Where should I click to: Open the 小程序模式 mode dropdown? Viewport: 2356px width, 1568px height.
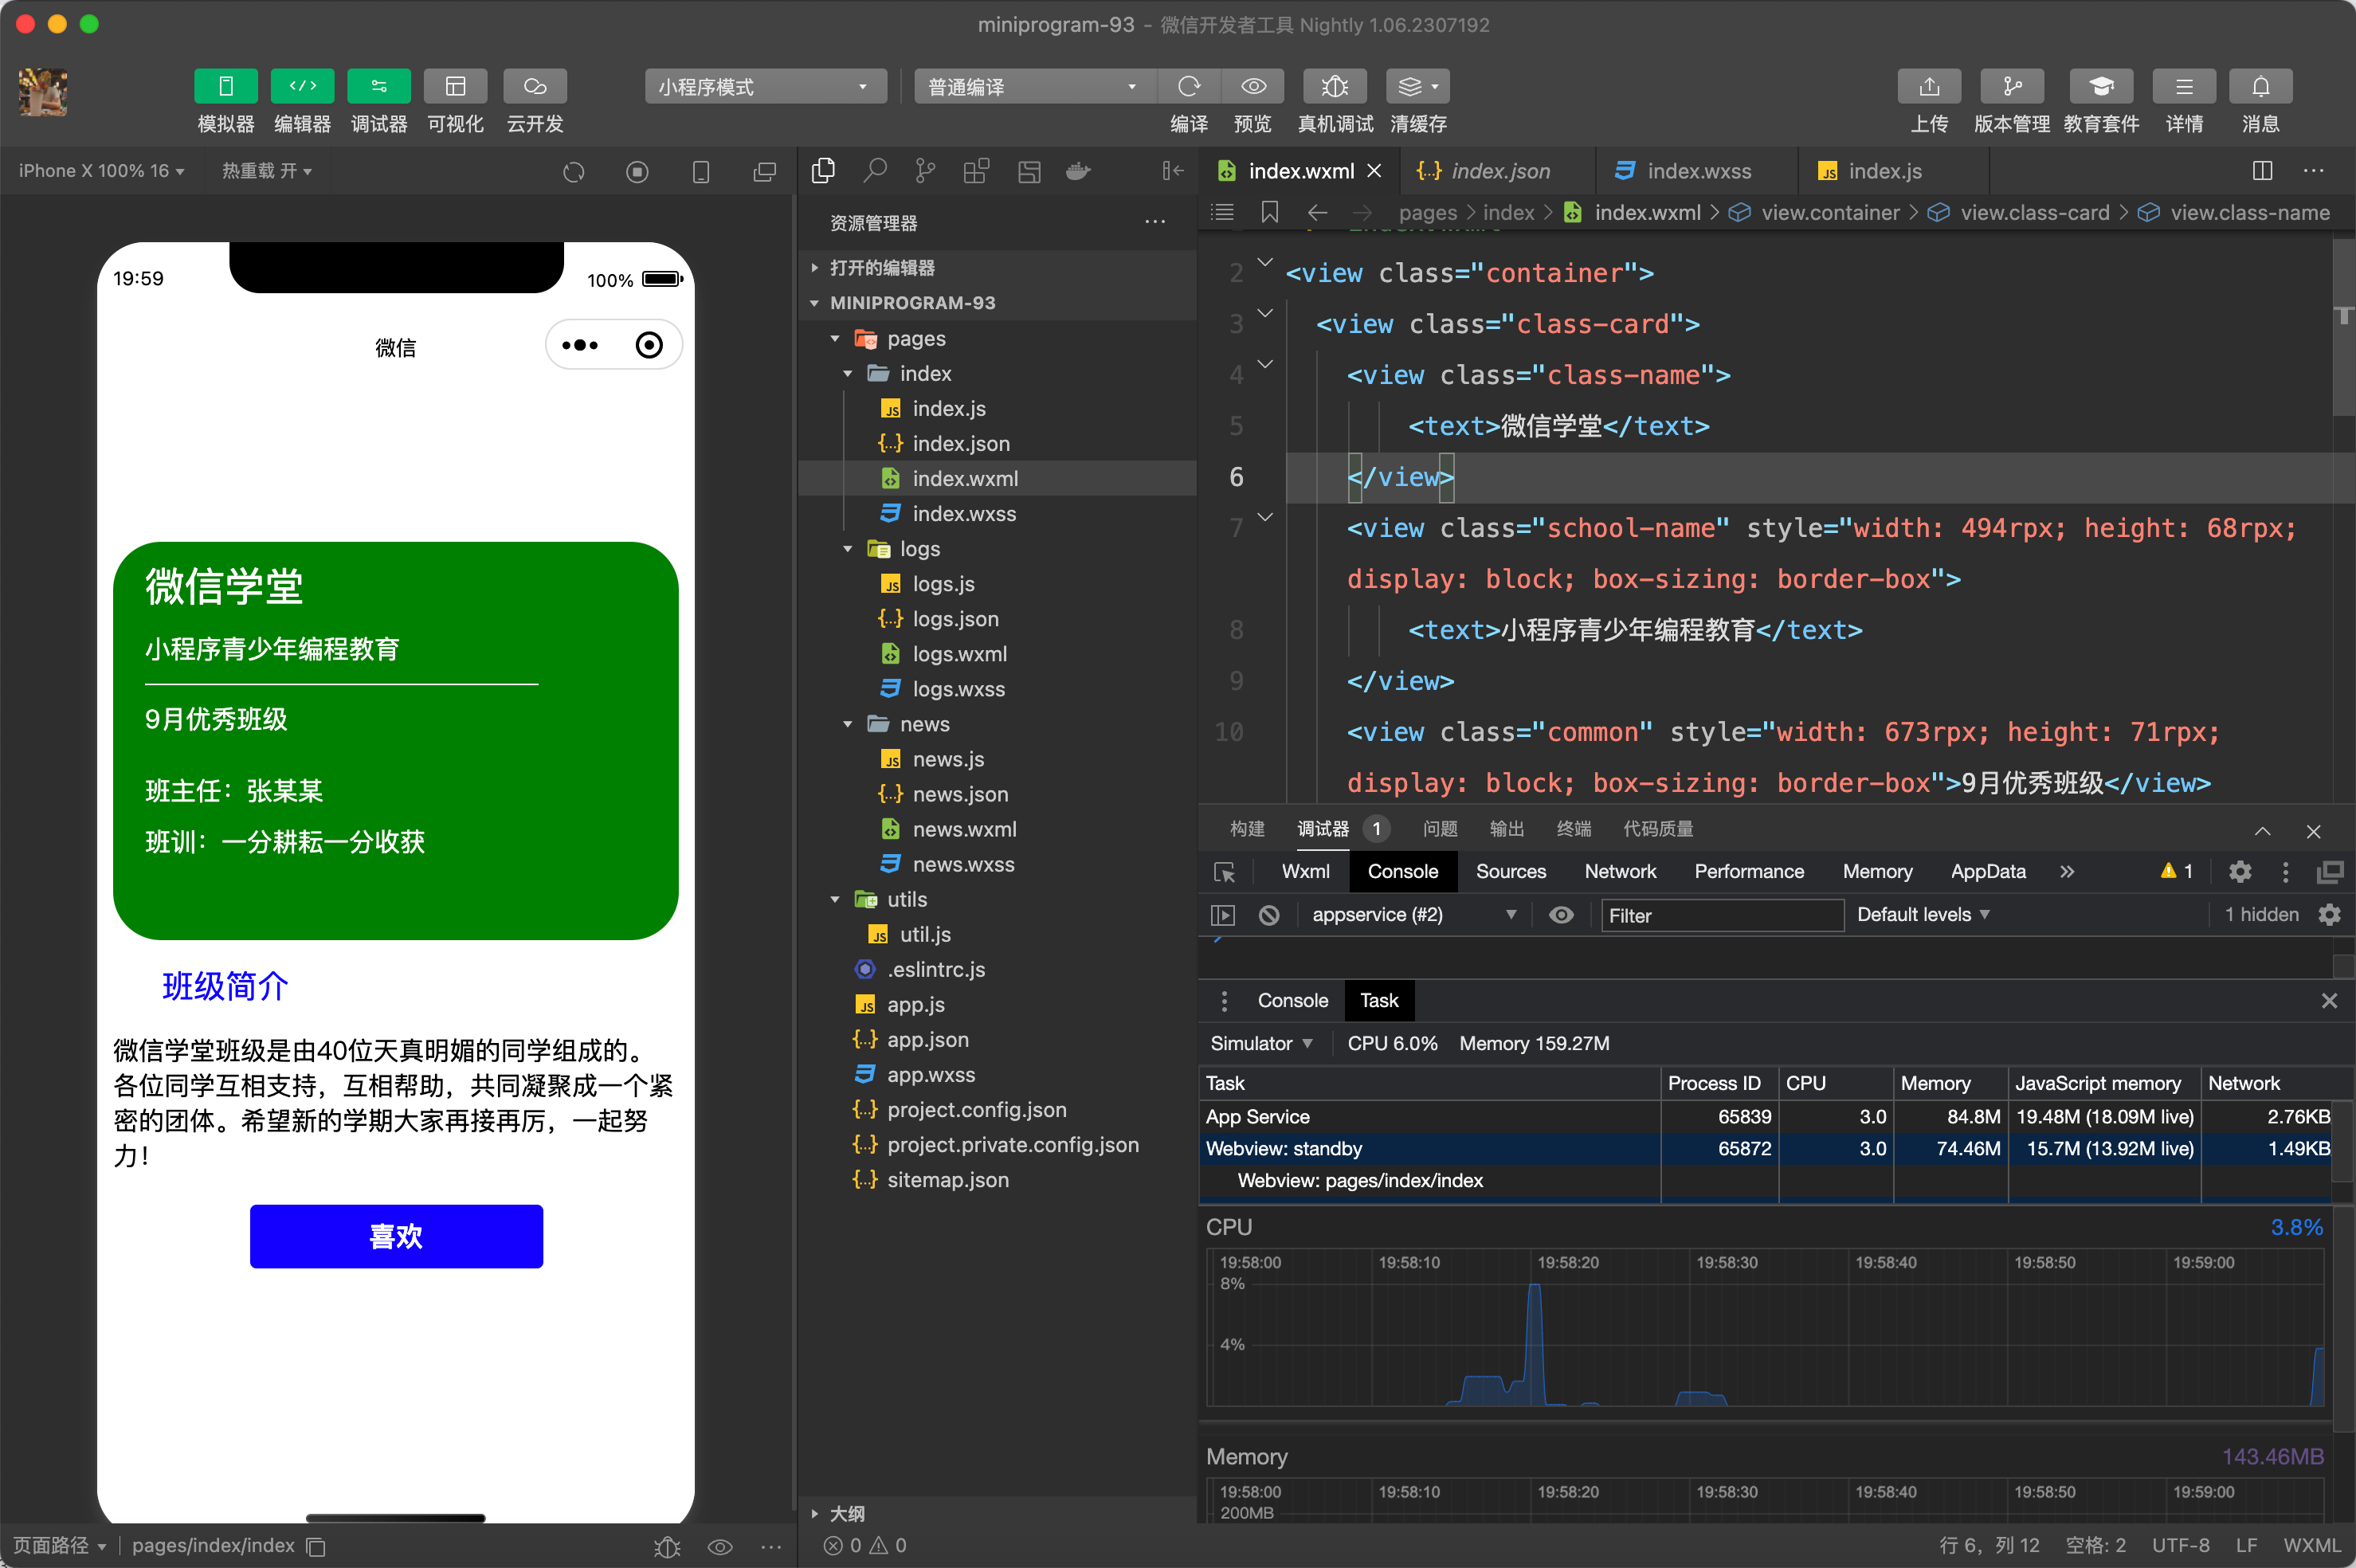pyautogui.click(x=765, y=87)
